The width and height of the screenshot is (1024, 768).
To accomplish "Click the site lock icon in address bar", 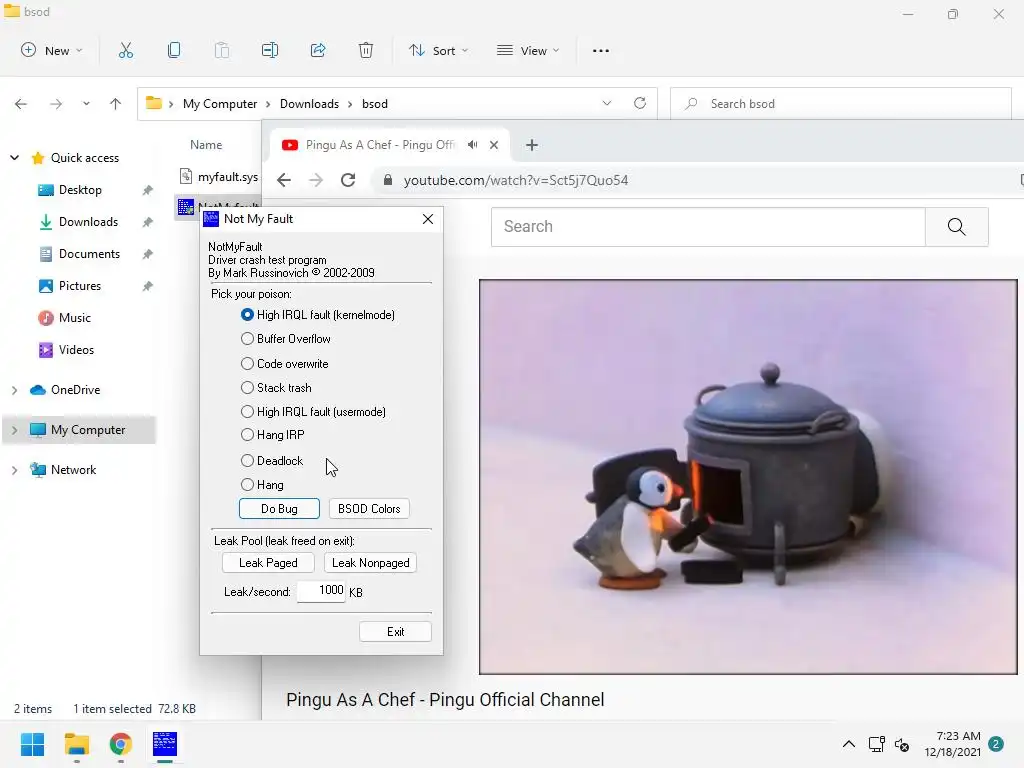I will pos(388,180).
